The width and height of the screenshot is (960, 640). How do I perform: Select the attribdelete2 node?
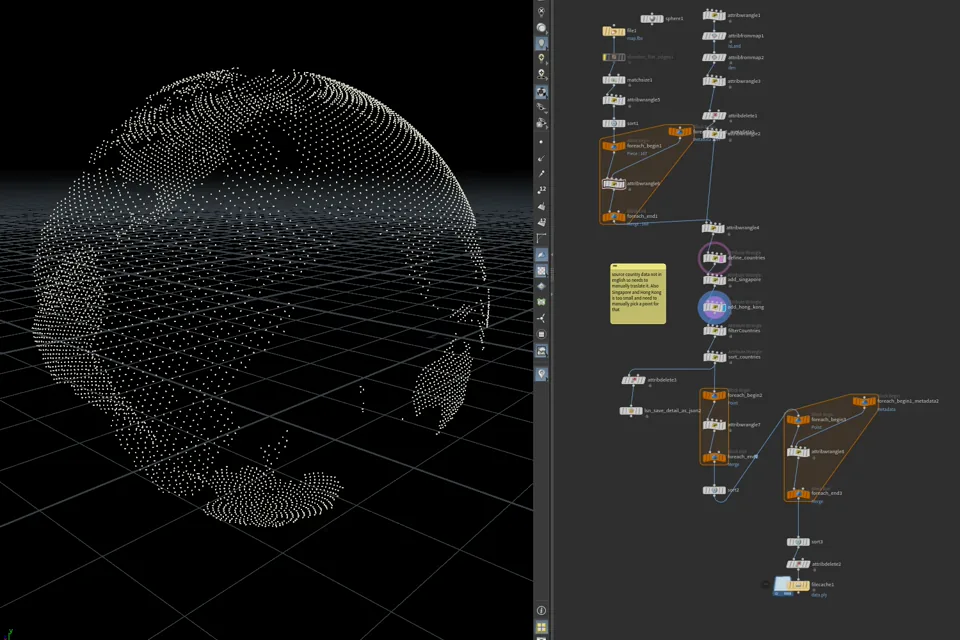coord(798,564)
